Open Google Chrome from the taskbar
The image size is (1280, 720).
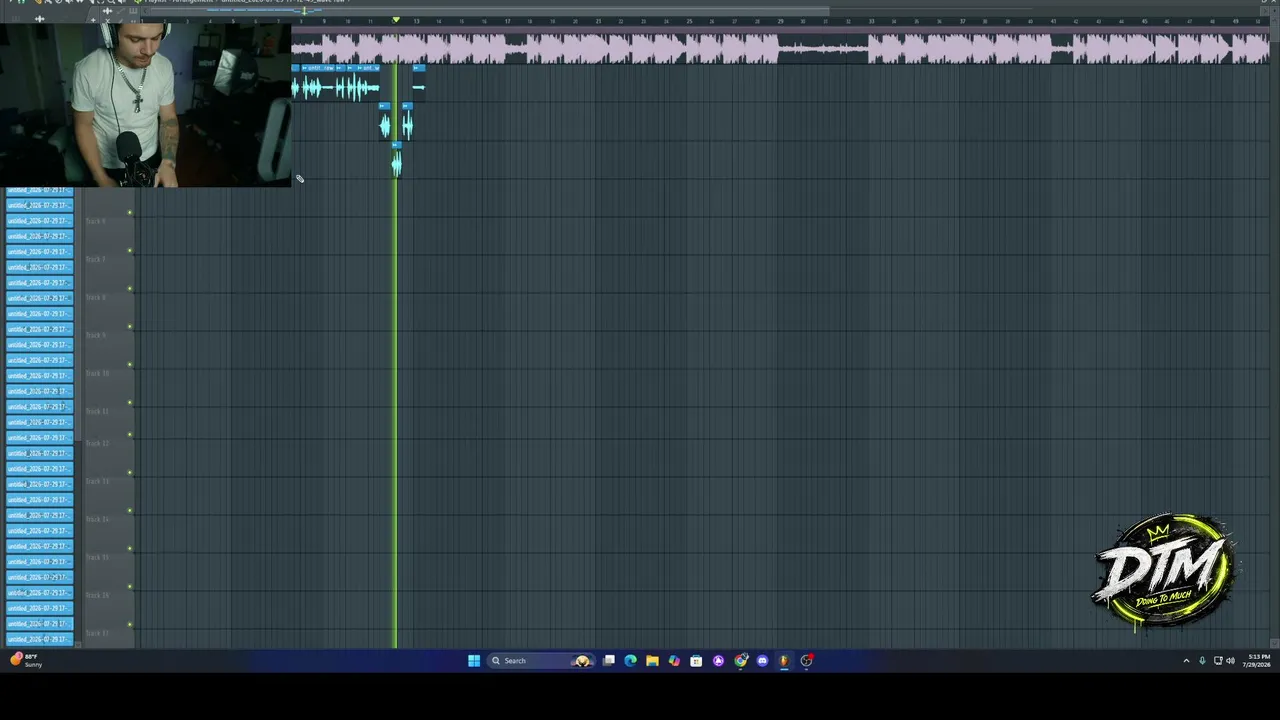(x=740, y=660)
